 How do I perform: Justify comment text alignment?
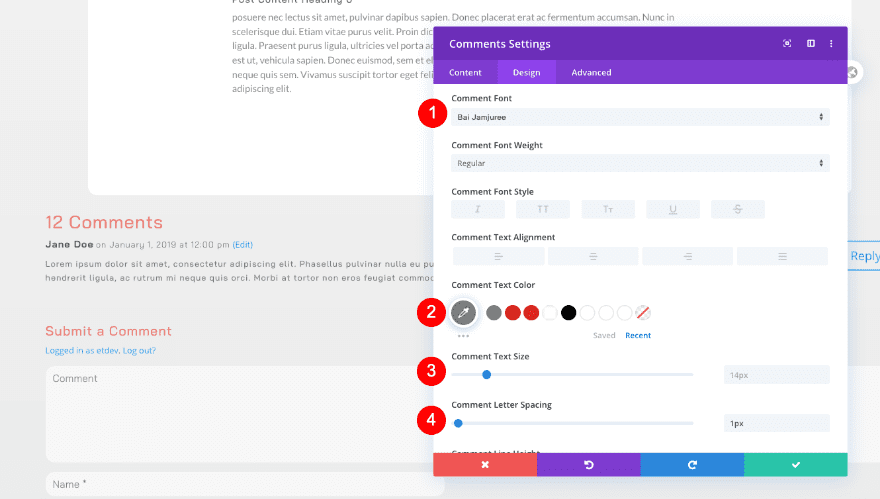click(x=782, y=257)
